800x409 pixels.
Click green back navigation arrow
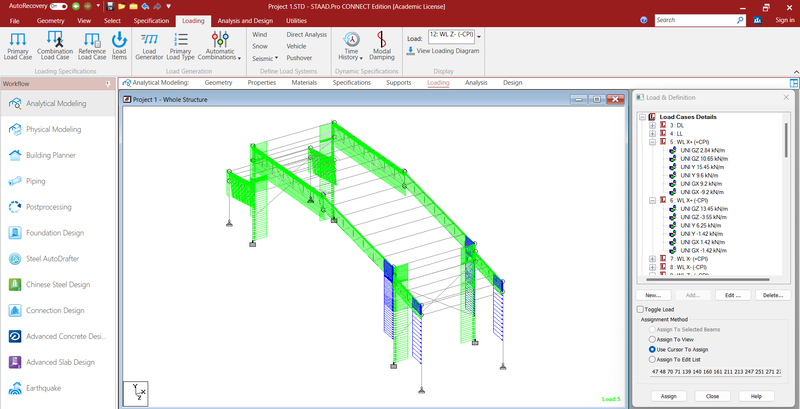click(76, 7)
